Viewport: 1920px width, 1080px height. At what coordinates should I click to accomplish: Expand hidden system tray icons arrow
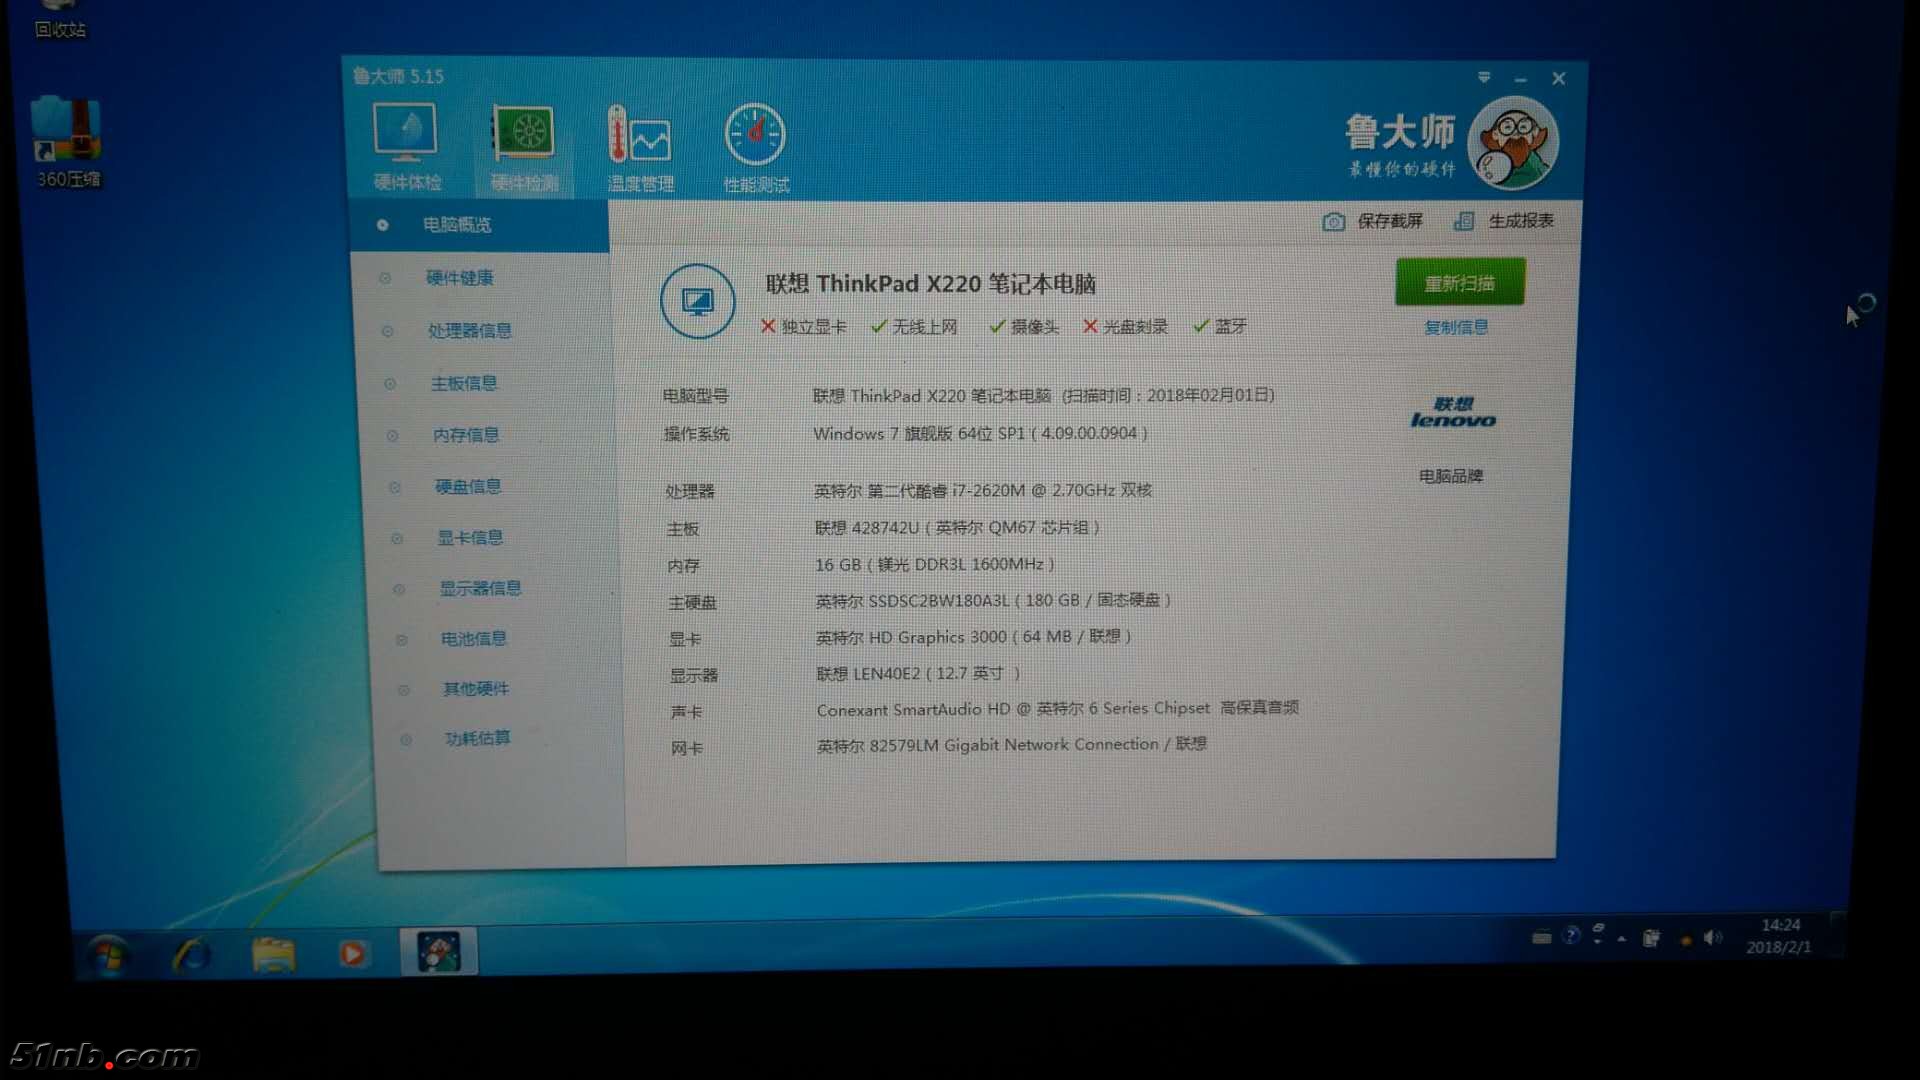click(1621, 938)
